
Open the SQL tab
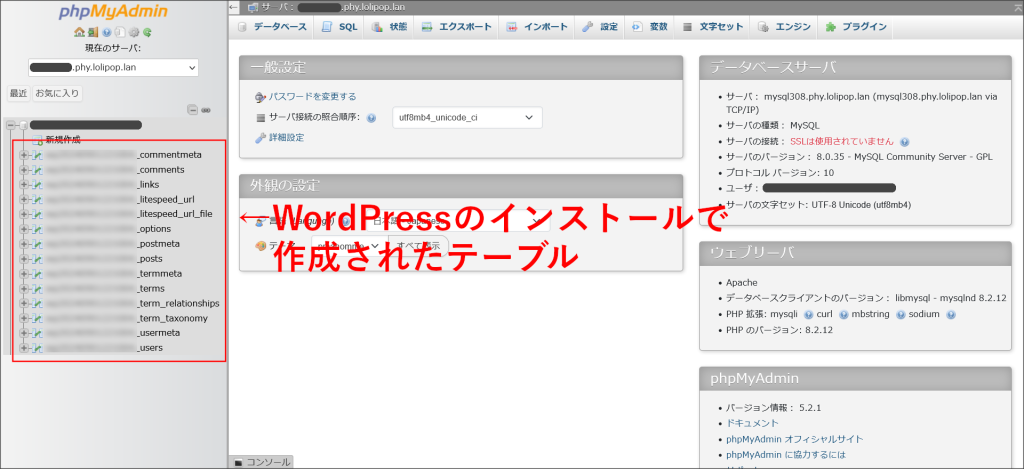click(340, 27)
